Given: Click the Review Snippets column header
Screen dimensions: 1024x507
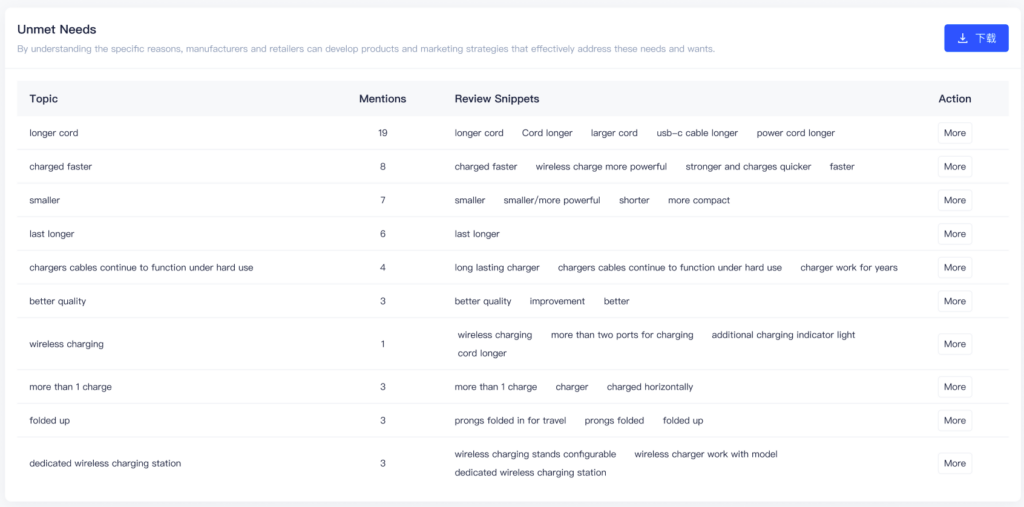Looking at the screenshot, I should (x=497, y=99).
